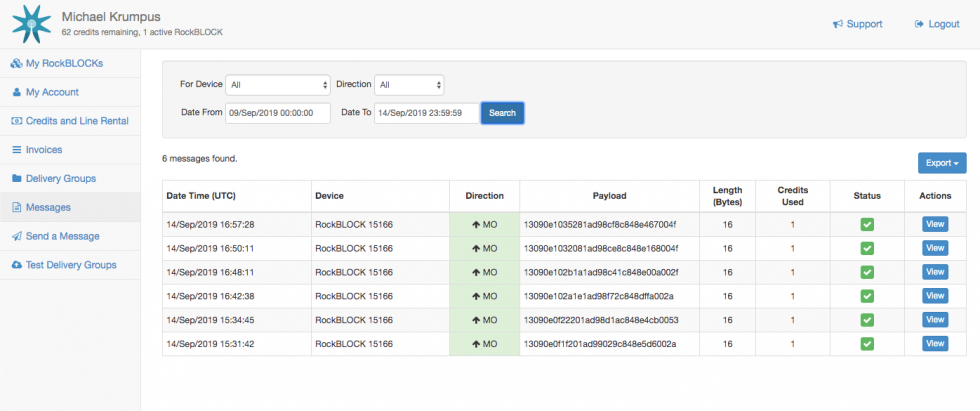
Task: Click the Credits and Line Rental icon
Action: pyautogui.click(x=16, y=121)
